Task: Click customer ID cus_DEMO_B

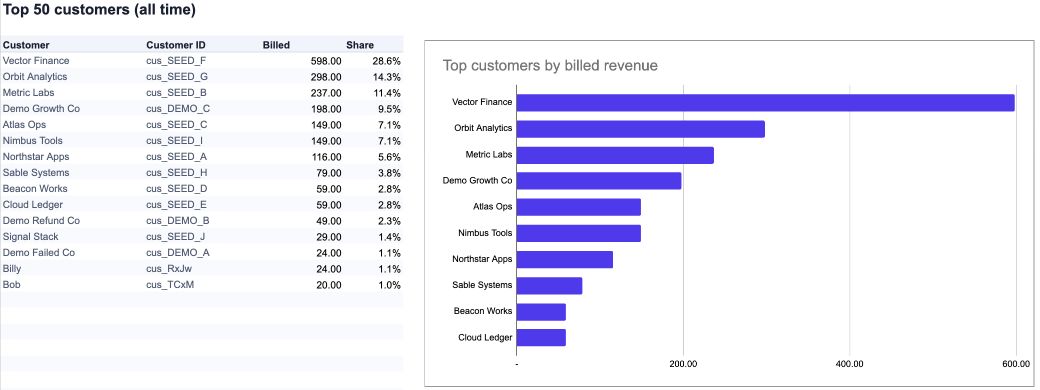Action: click(x=178, y=221)
